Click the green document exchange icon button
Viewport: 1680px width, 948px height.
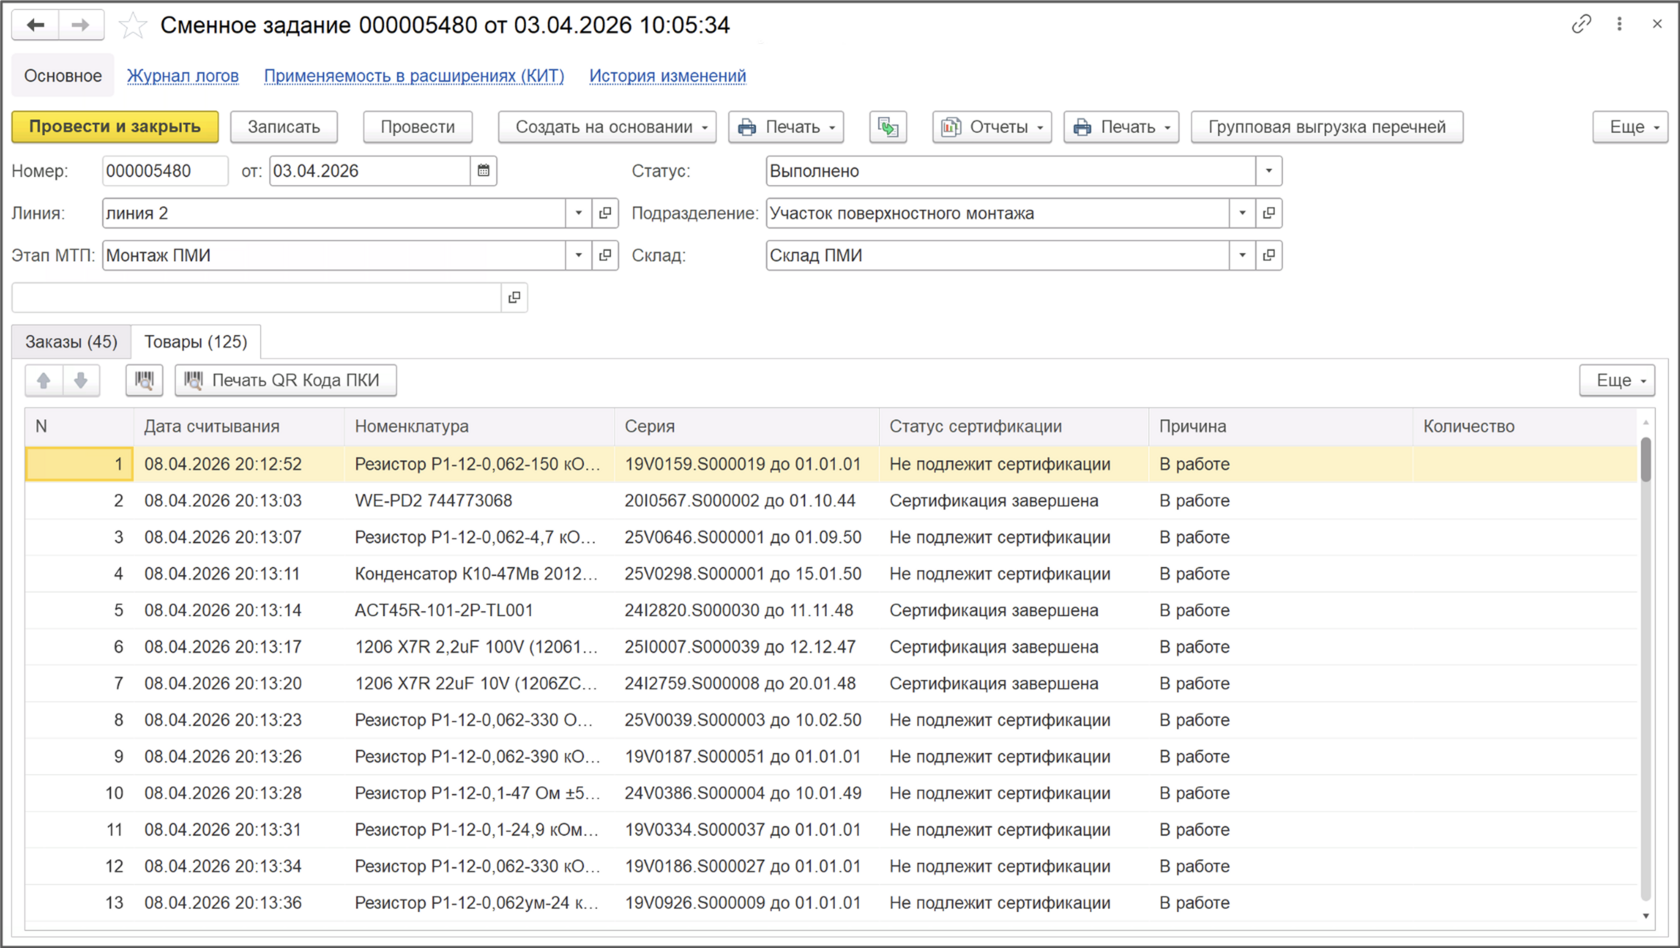pos(888,127)
